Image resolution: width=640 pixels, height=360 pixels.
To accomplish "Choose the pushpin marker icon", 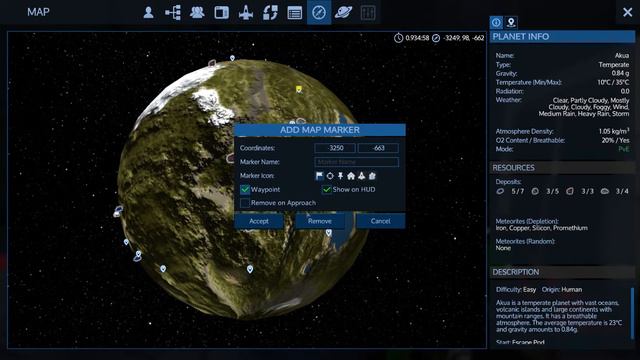I will [340, 176].
